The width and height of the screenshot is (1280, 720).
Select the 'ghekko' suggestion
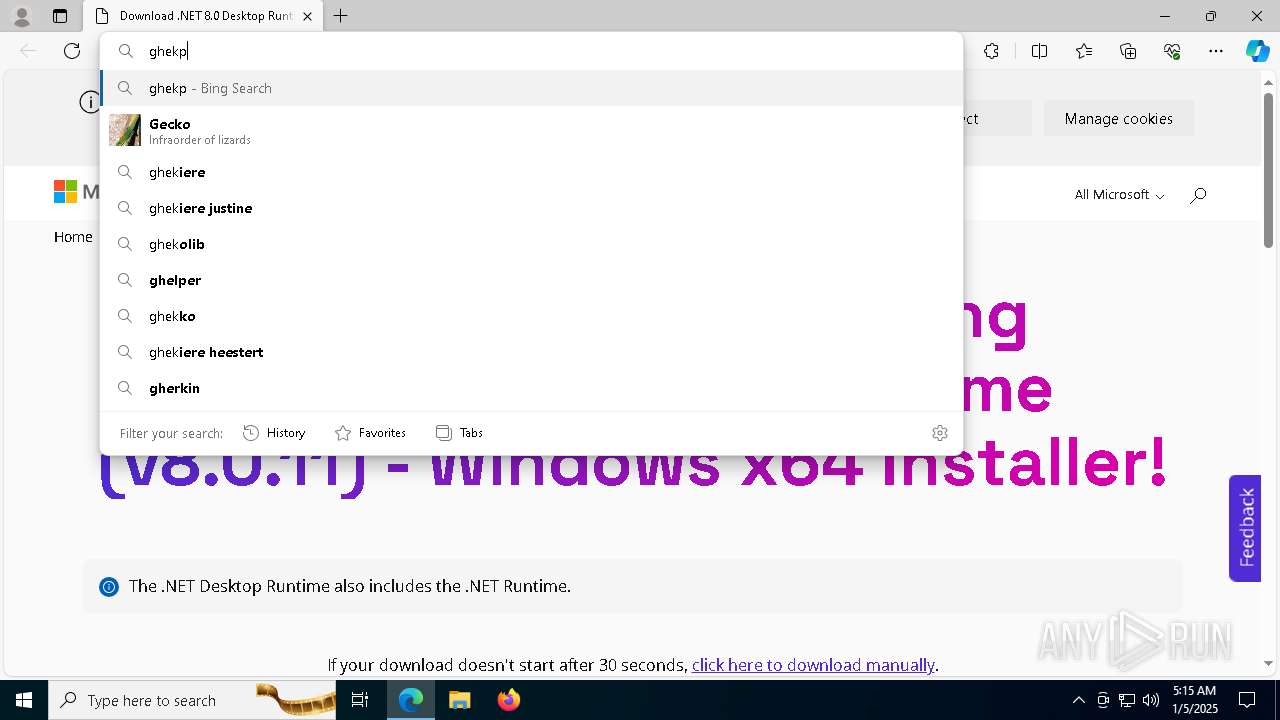(x=531, y=316)
